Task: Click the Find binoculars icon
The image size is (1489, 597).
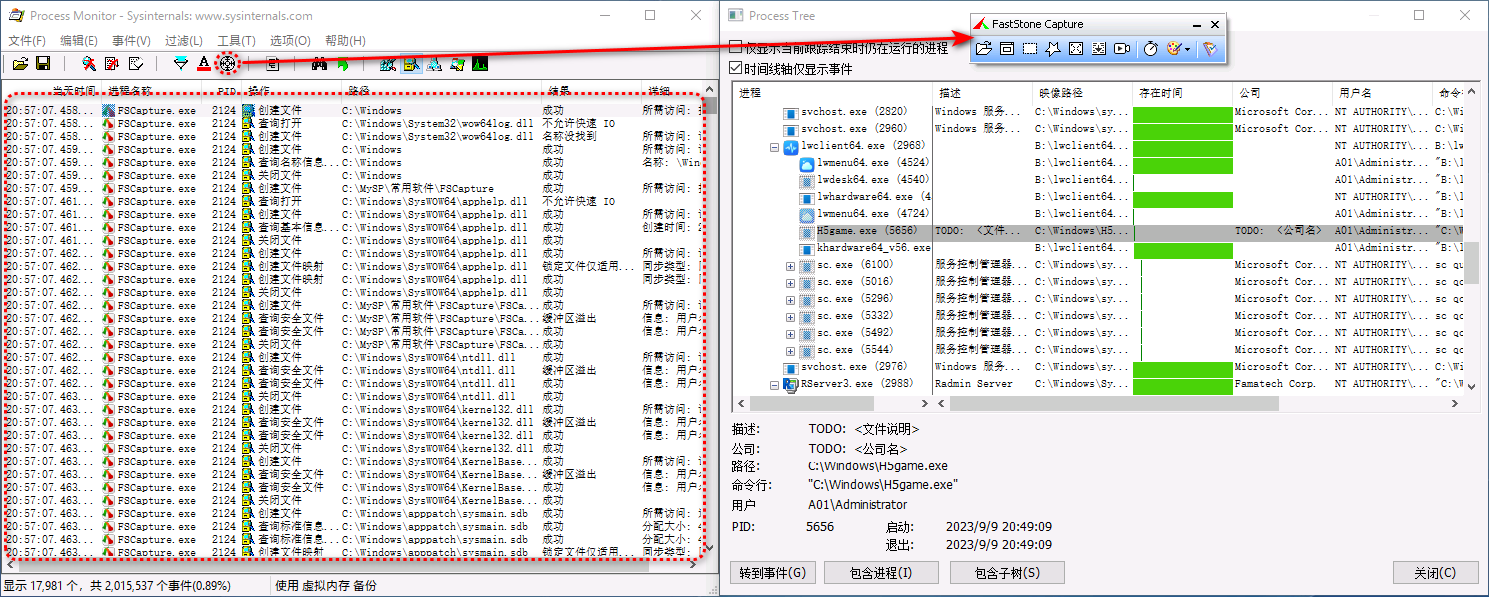Action: [x=319, y=64]
